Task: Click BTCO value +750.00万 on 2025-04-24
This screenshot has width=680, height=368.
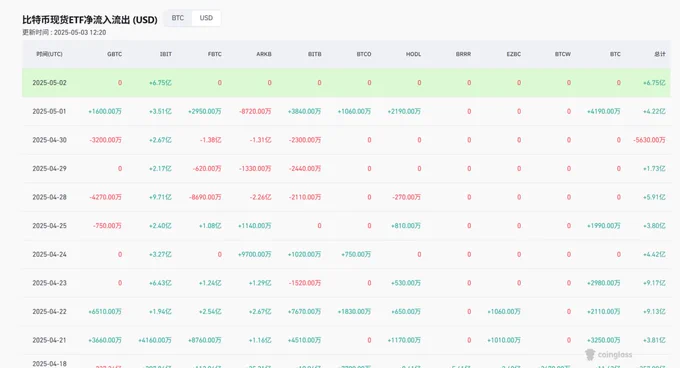Action: click(x=356, y=254)
